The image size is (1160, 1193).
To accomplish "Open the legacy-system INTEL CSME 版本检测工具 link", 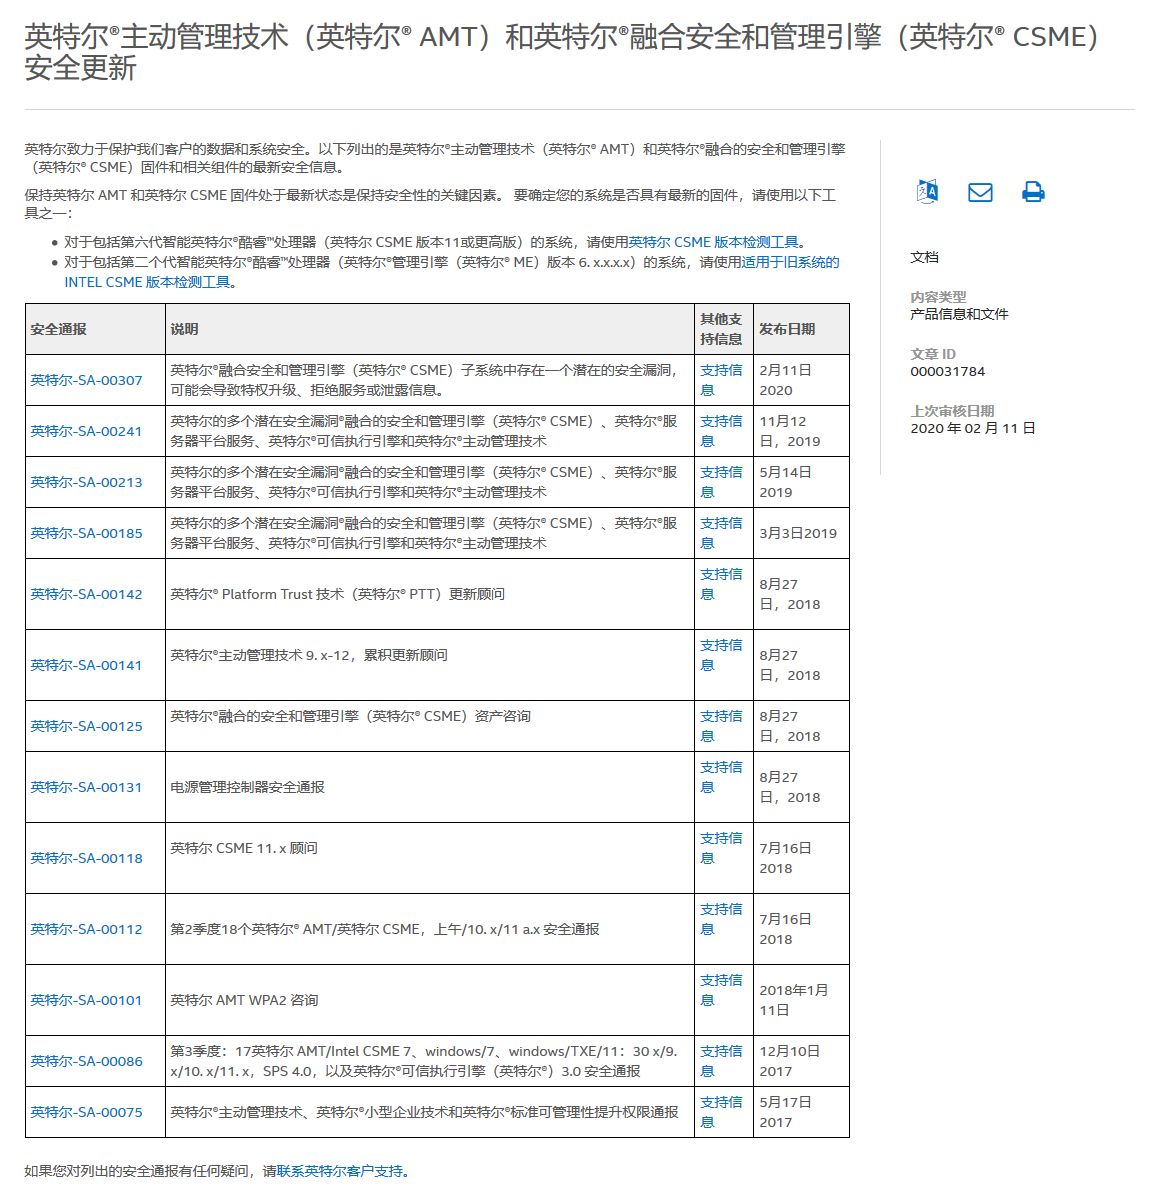I will point(147,282).
